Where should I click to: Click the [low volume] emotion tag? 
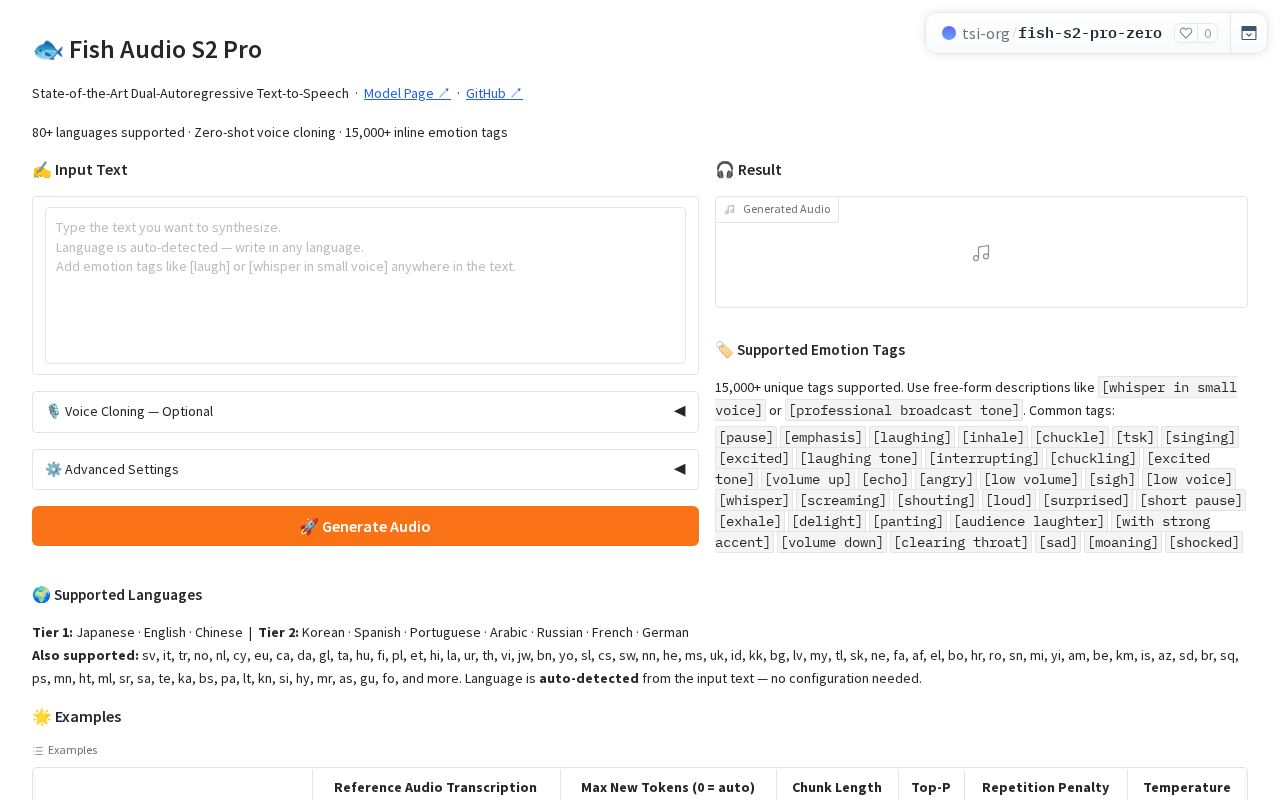1031,479
